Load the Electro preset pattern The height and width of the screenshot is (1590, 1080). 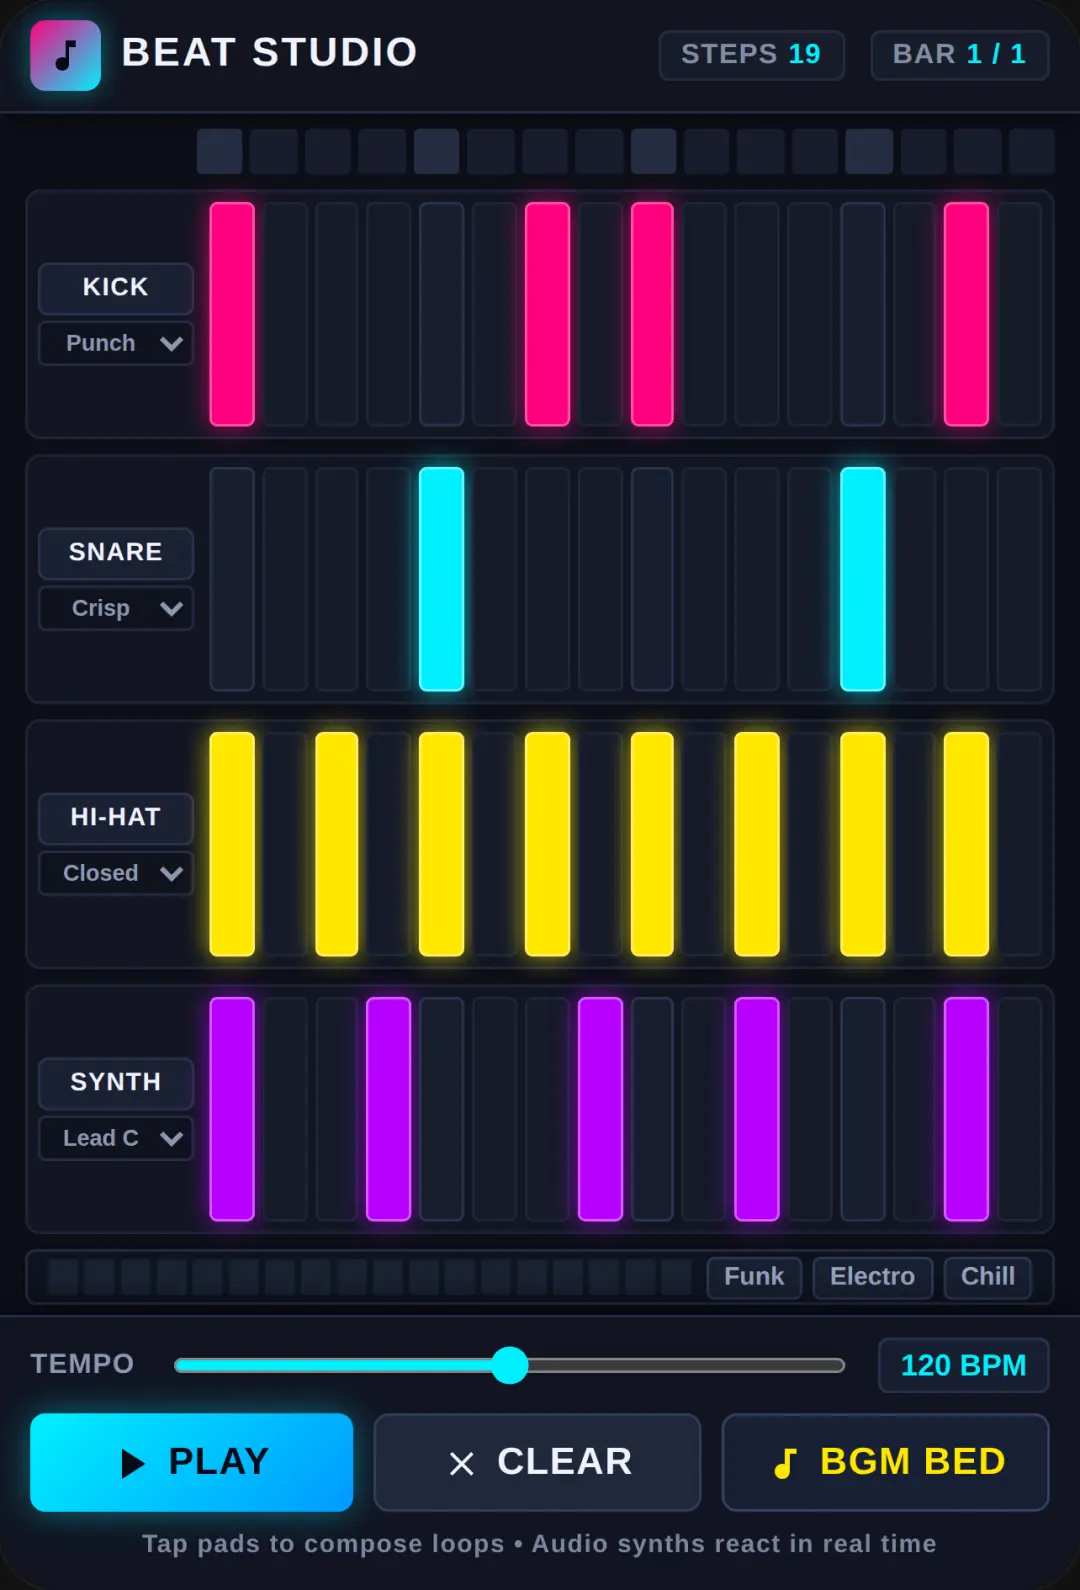872,1277
